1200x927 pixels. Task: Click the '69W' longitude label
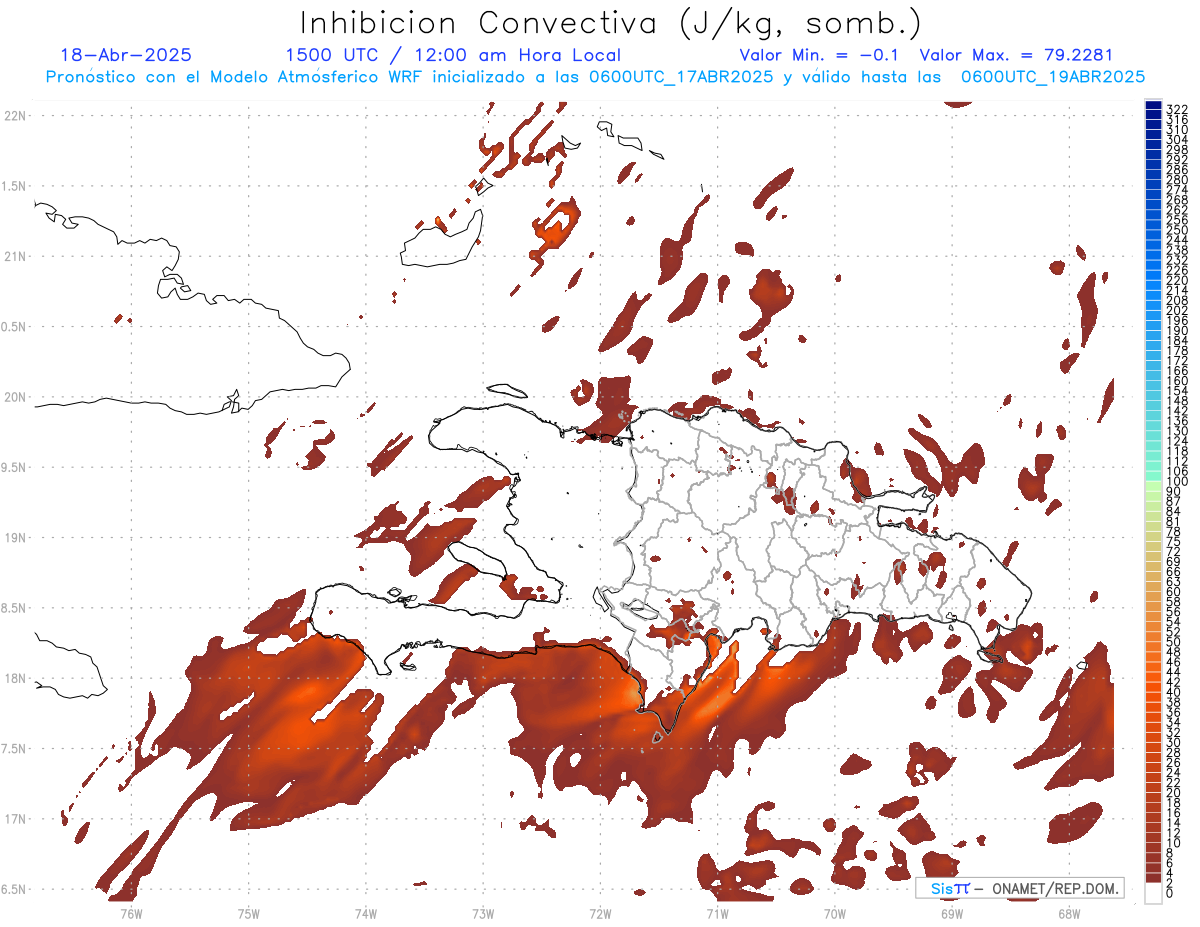952,913
